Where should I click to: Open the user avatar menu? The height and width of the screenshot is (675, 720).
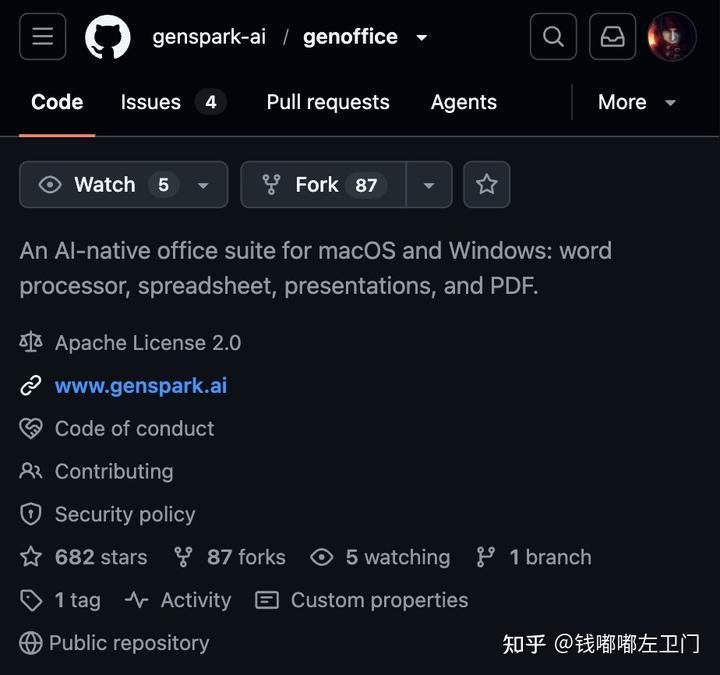tap(672, 37)
